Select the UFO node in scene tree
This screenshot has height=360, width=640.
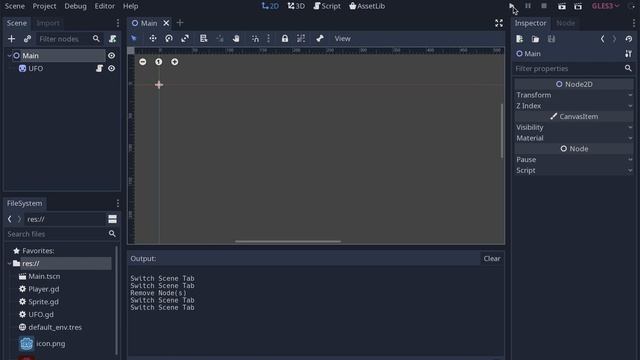[36, 69]
